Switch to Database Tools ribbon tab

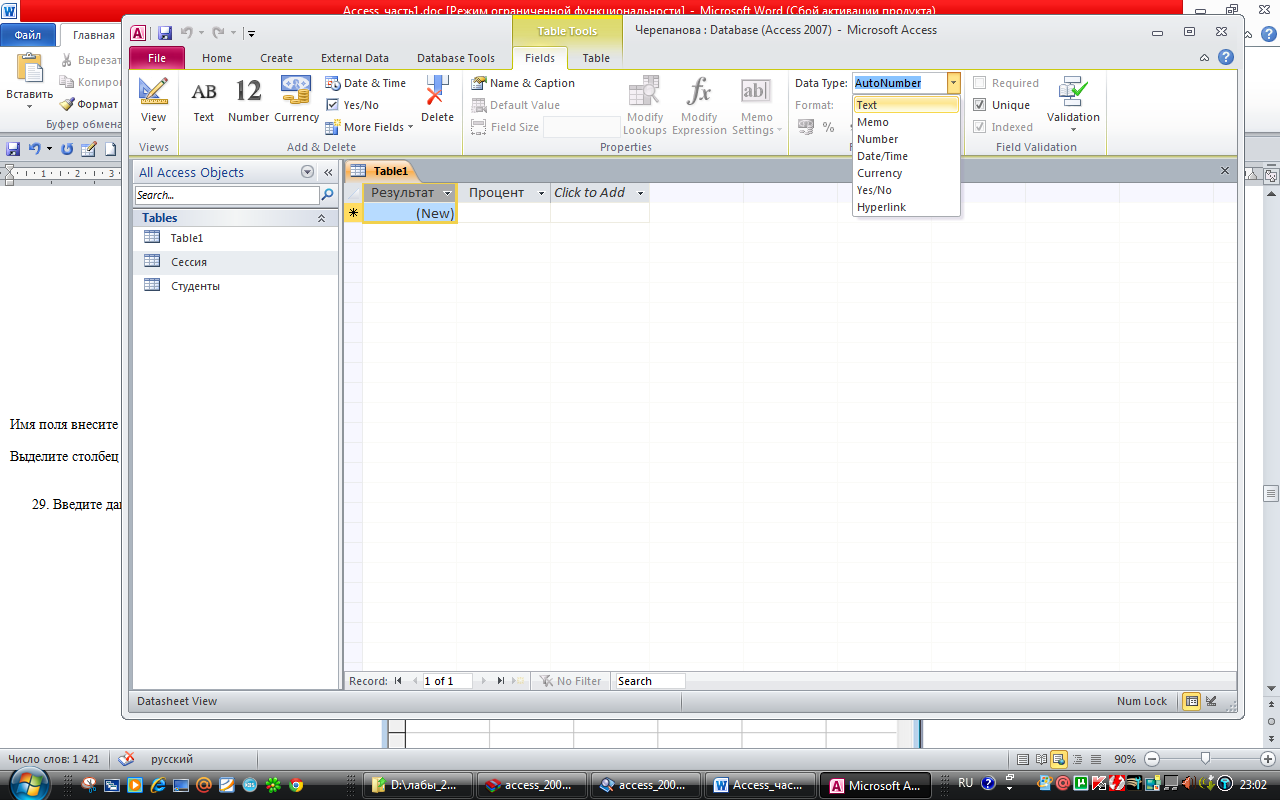[456, 58]
